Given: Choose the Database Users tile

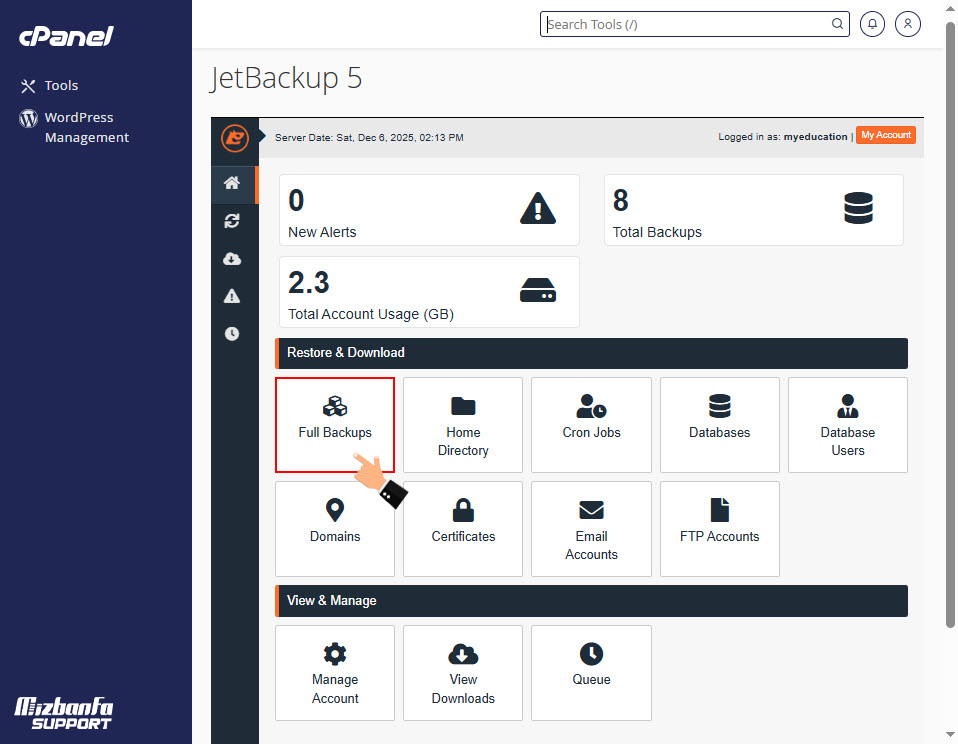Looking at the screenshot, I should point(847,424).
